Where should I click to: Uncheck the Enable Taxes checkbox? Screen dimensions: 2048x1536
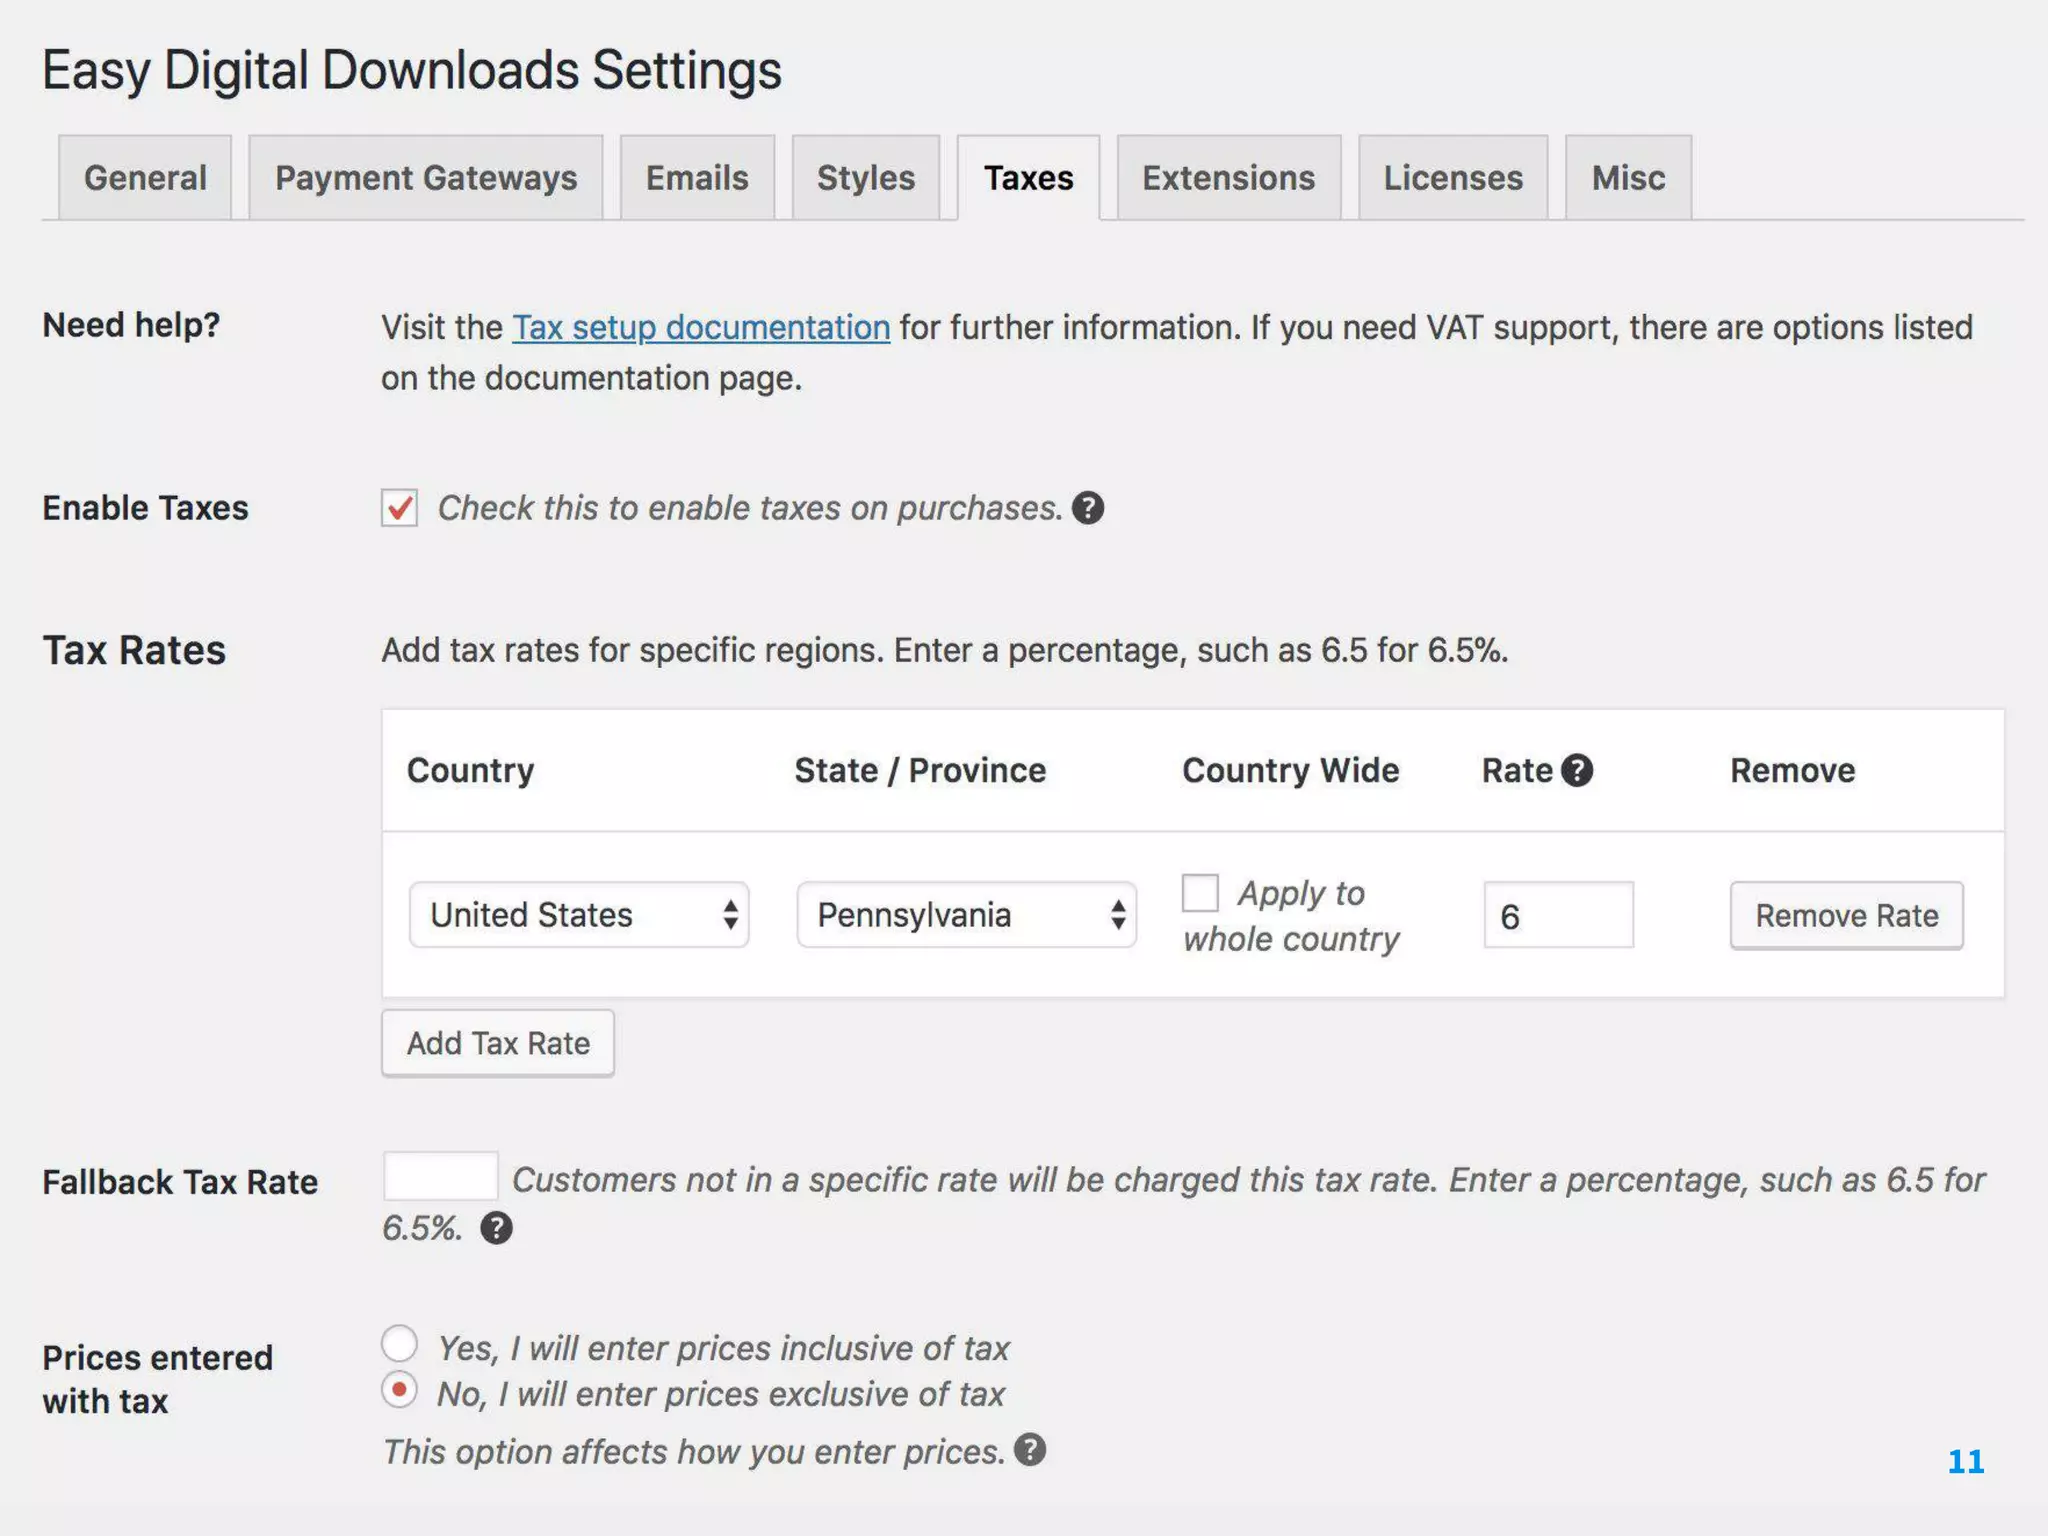pyautogui.click(x=399, y=508)
